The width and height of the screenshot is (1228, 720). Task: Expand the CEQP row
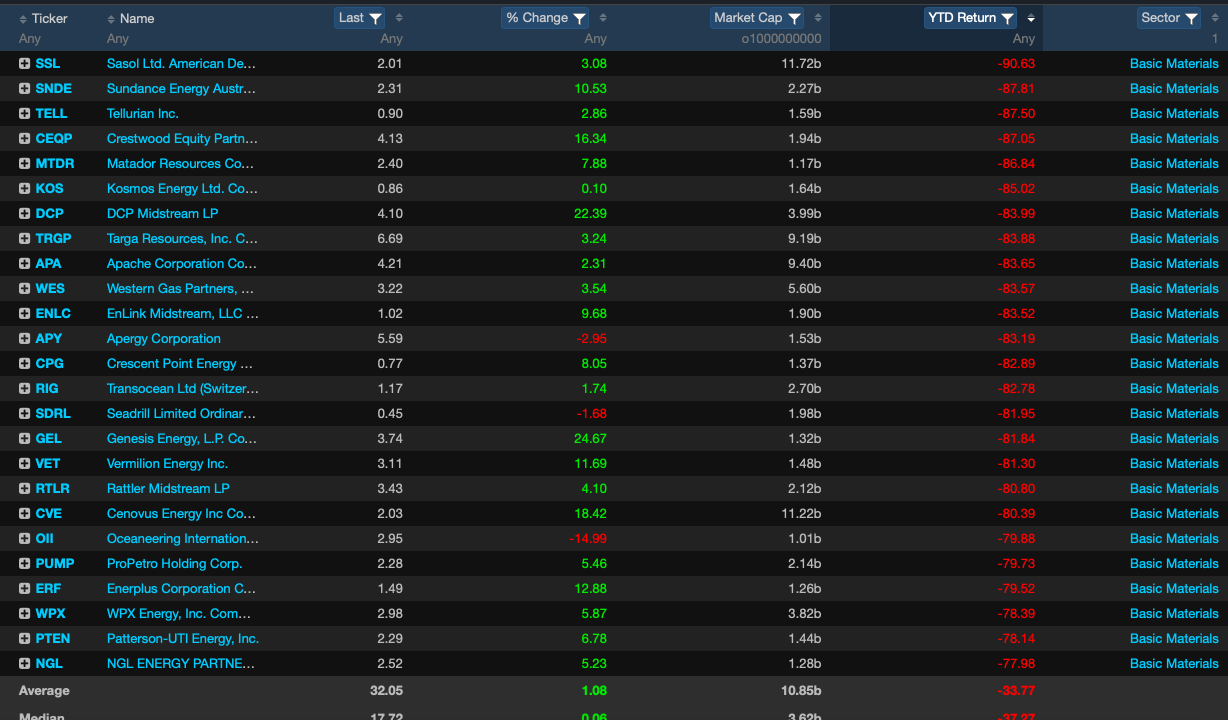point(25,138)
